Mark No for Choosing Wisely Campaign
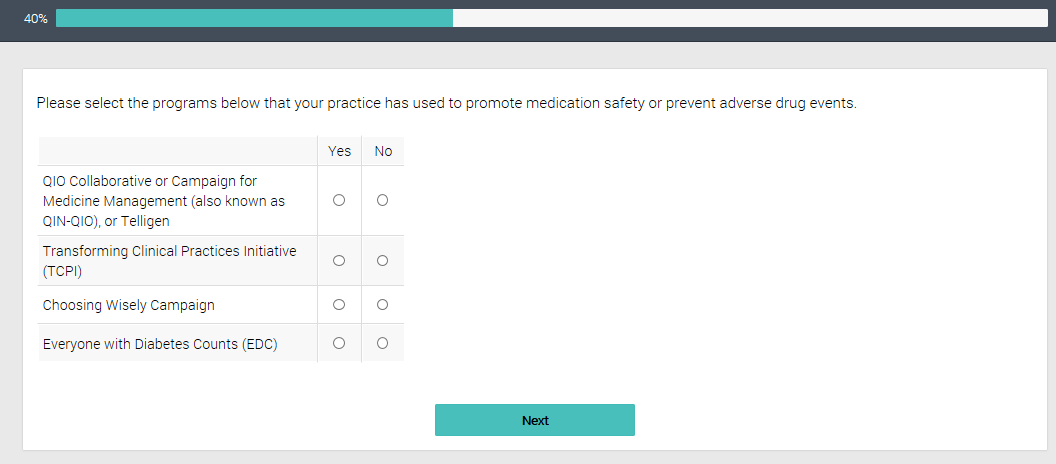Image resolution: width=1056 pixels, height=464 pixels. [382, 304]
